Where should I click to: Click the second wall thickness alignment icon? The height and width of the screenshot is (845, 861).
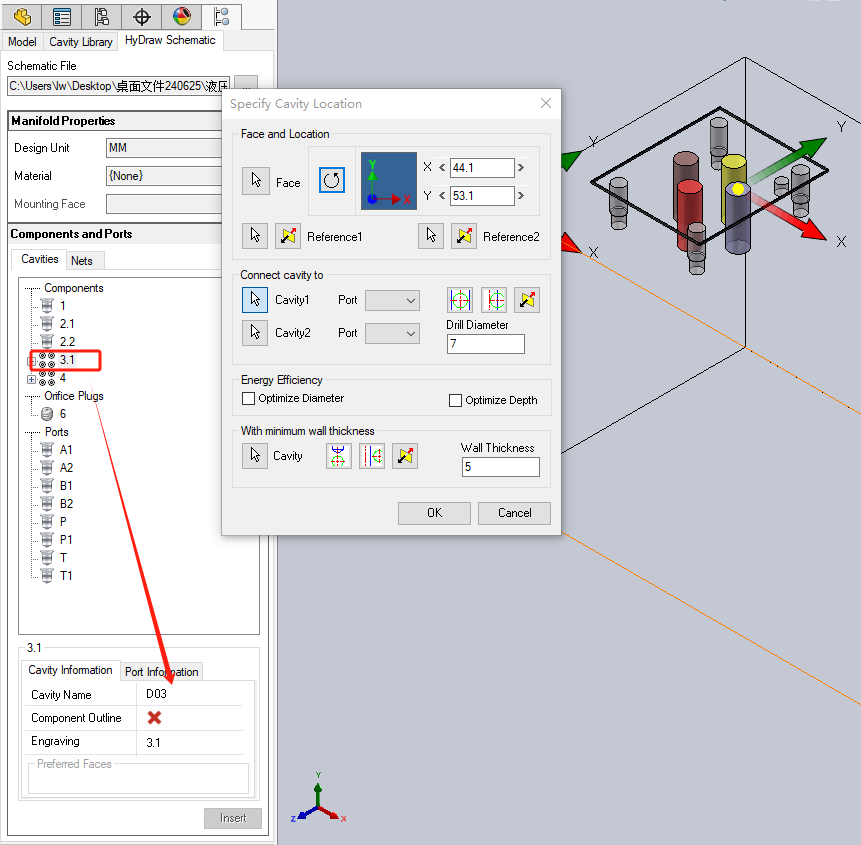click(372, 456)
